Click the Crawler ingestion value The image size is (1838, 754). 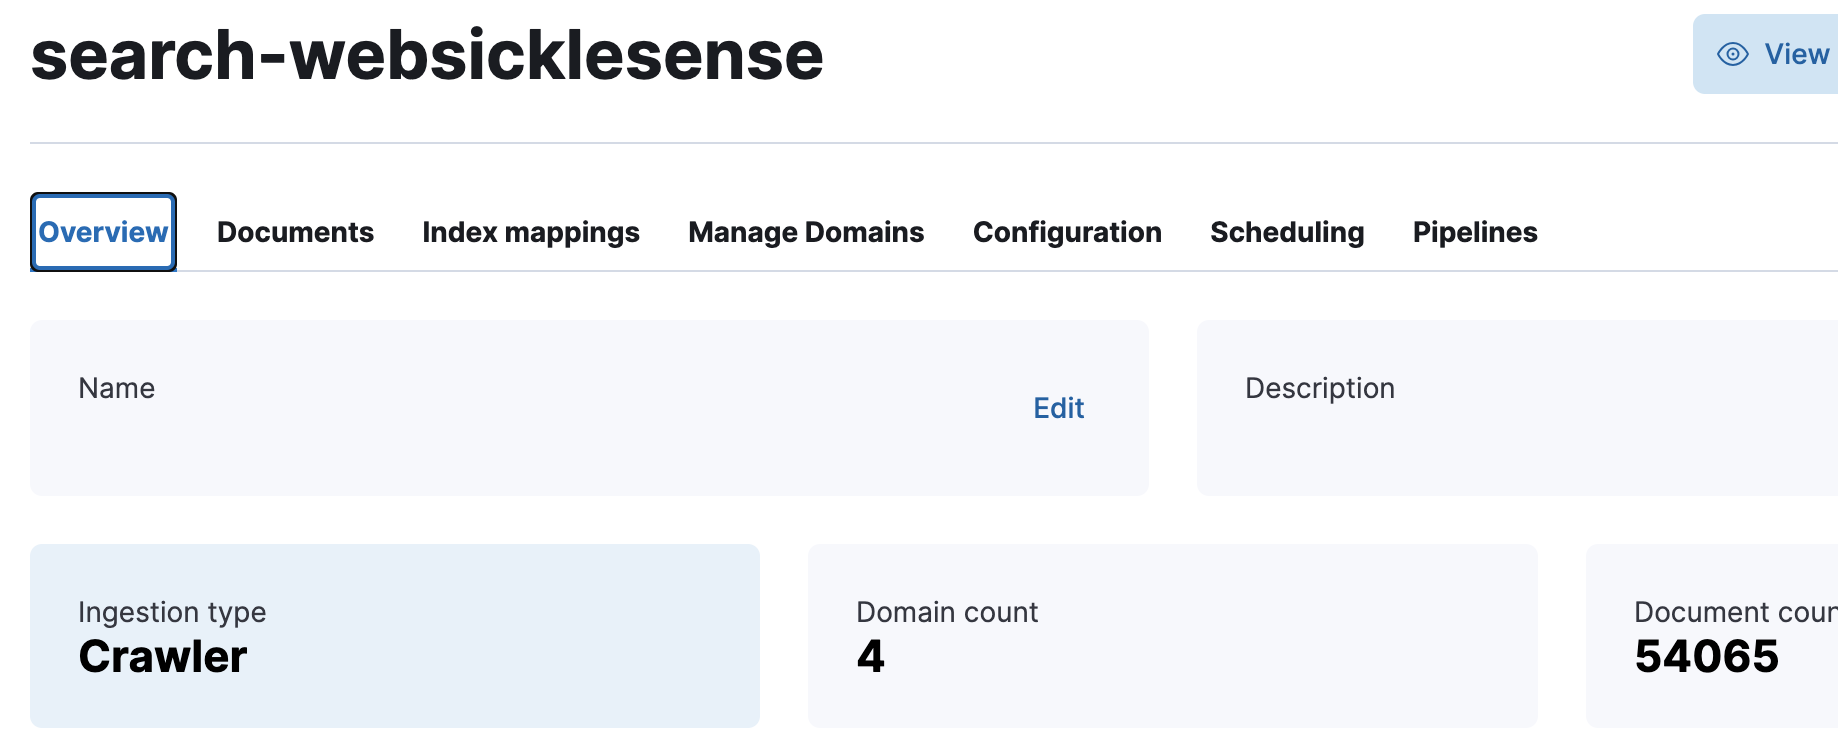[x=163, y=657]
